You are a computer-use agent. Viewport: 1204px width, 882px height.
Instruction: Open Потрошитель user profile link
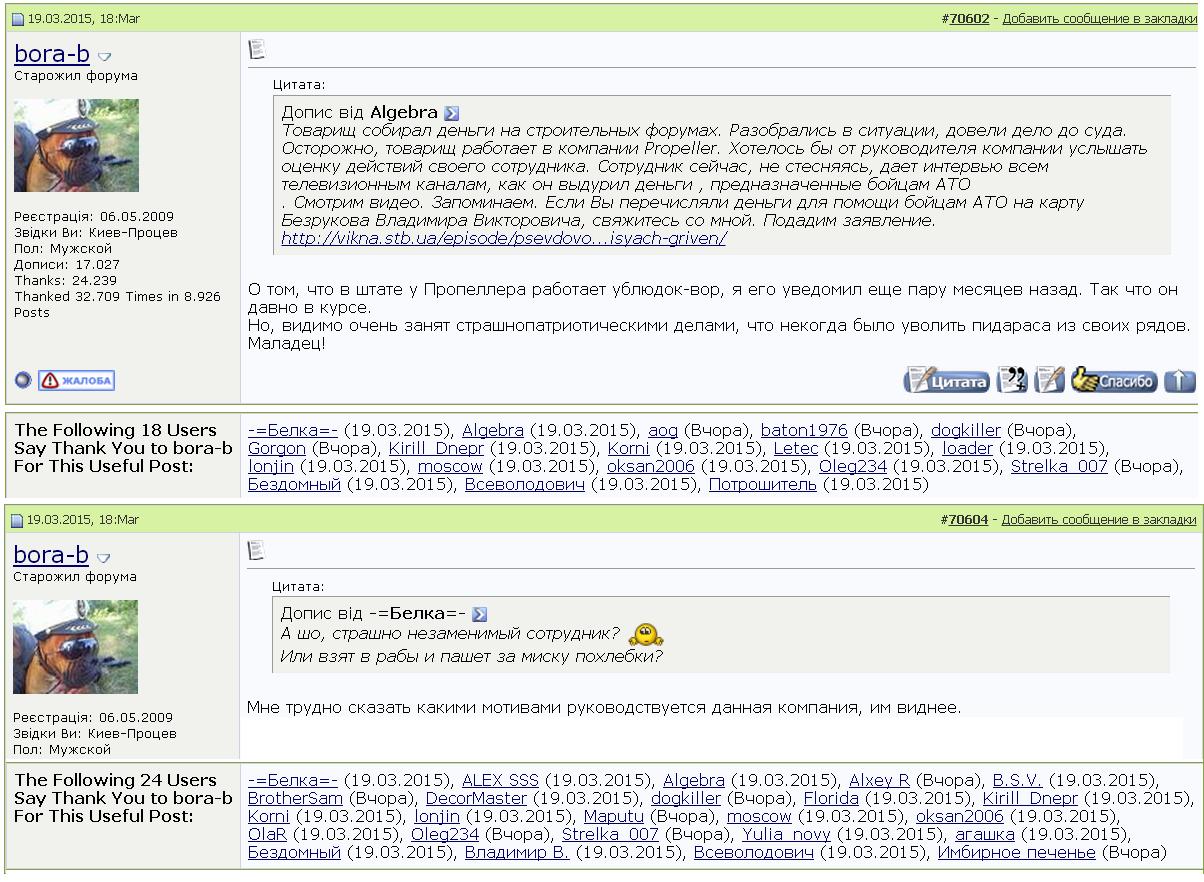click(763, 485)
